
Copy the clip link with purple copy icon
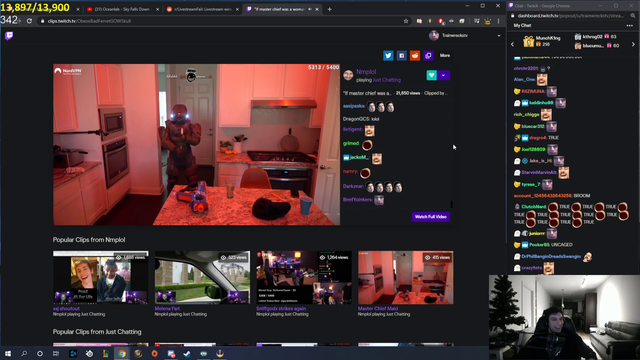(x=428, y=56)
